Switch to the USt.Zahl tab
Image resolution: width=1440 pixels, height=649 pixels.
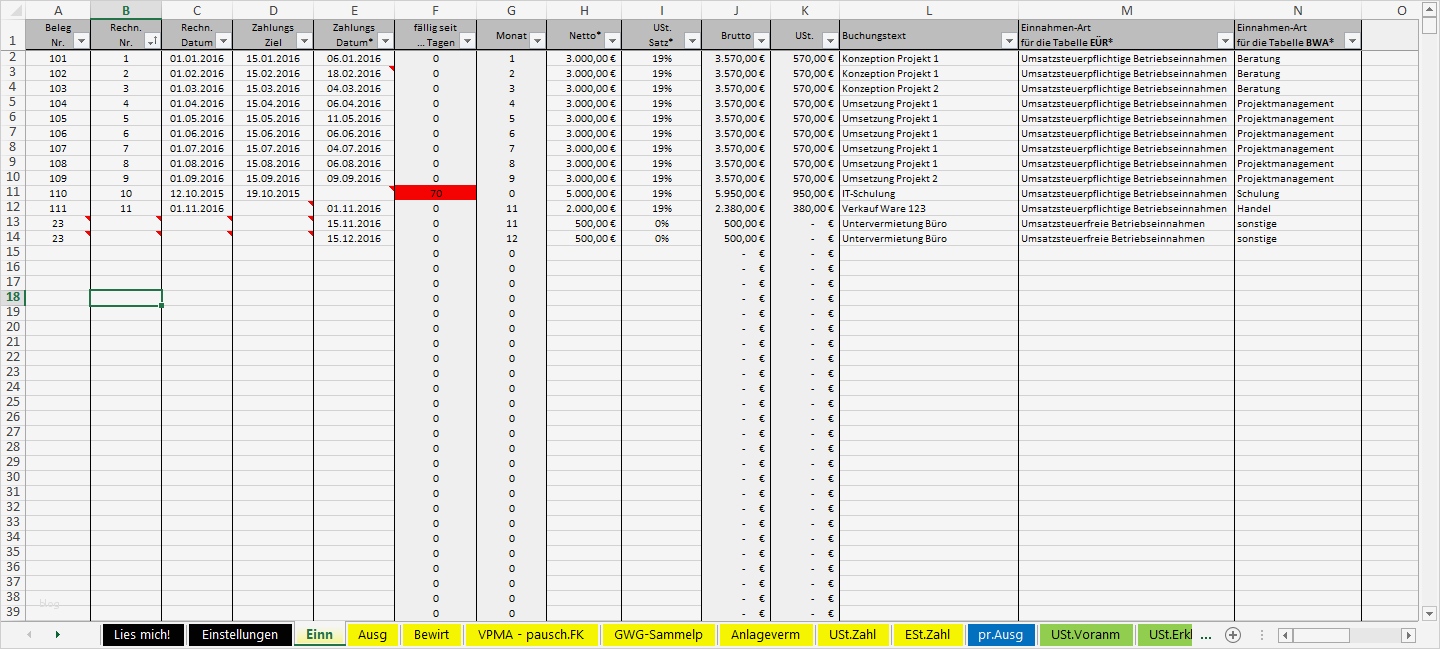pos(853,634)
